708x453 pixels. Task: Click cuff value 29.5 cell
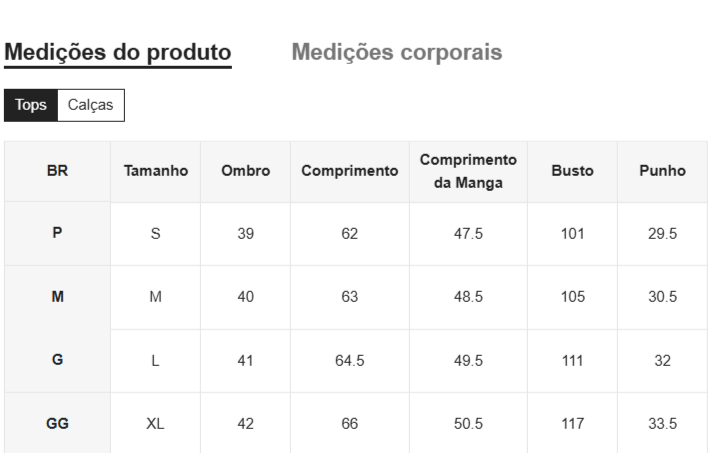(x=662, y=234)
